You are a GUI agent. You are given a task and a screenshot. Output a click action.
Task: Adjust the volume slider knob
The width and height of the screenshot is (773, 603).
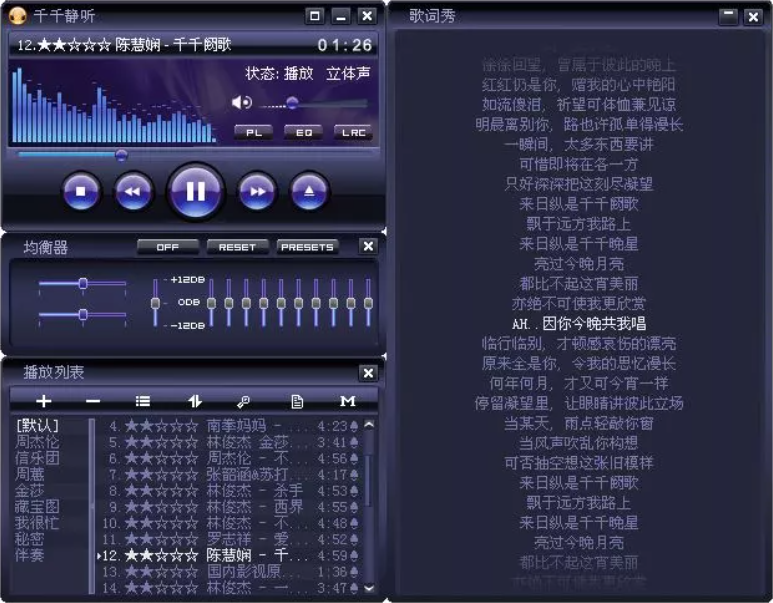[292, 103]
